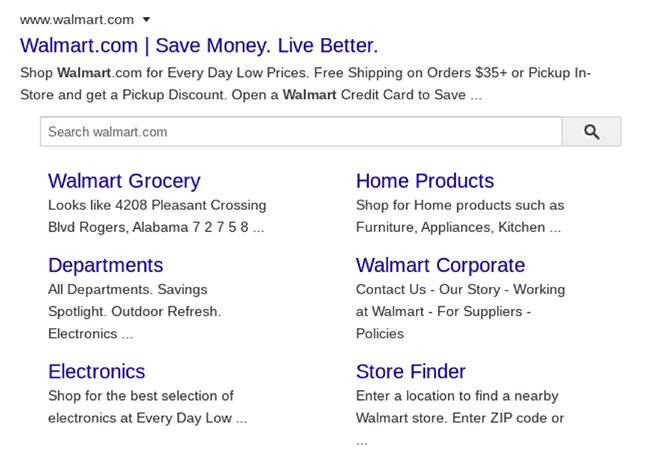Open the Home Products sitelink
The width and height of the screenshot is (650, 457).
(x=425, y=181)
